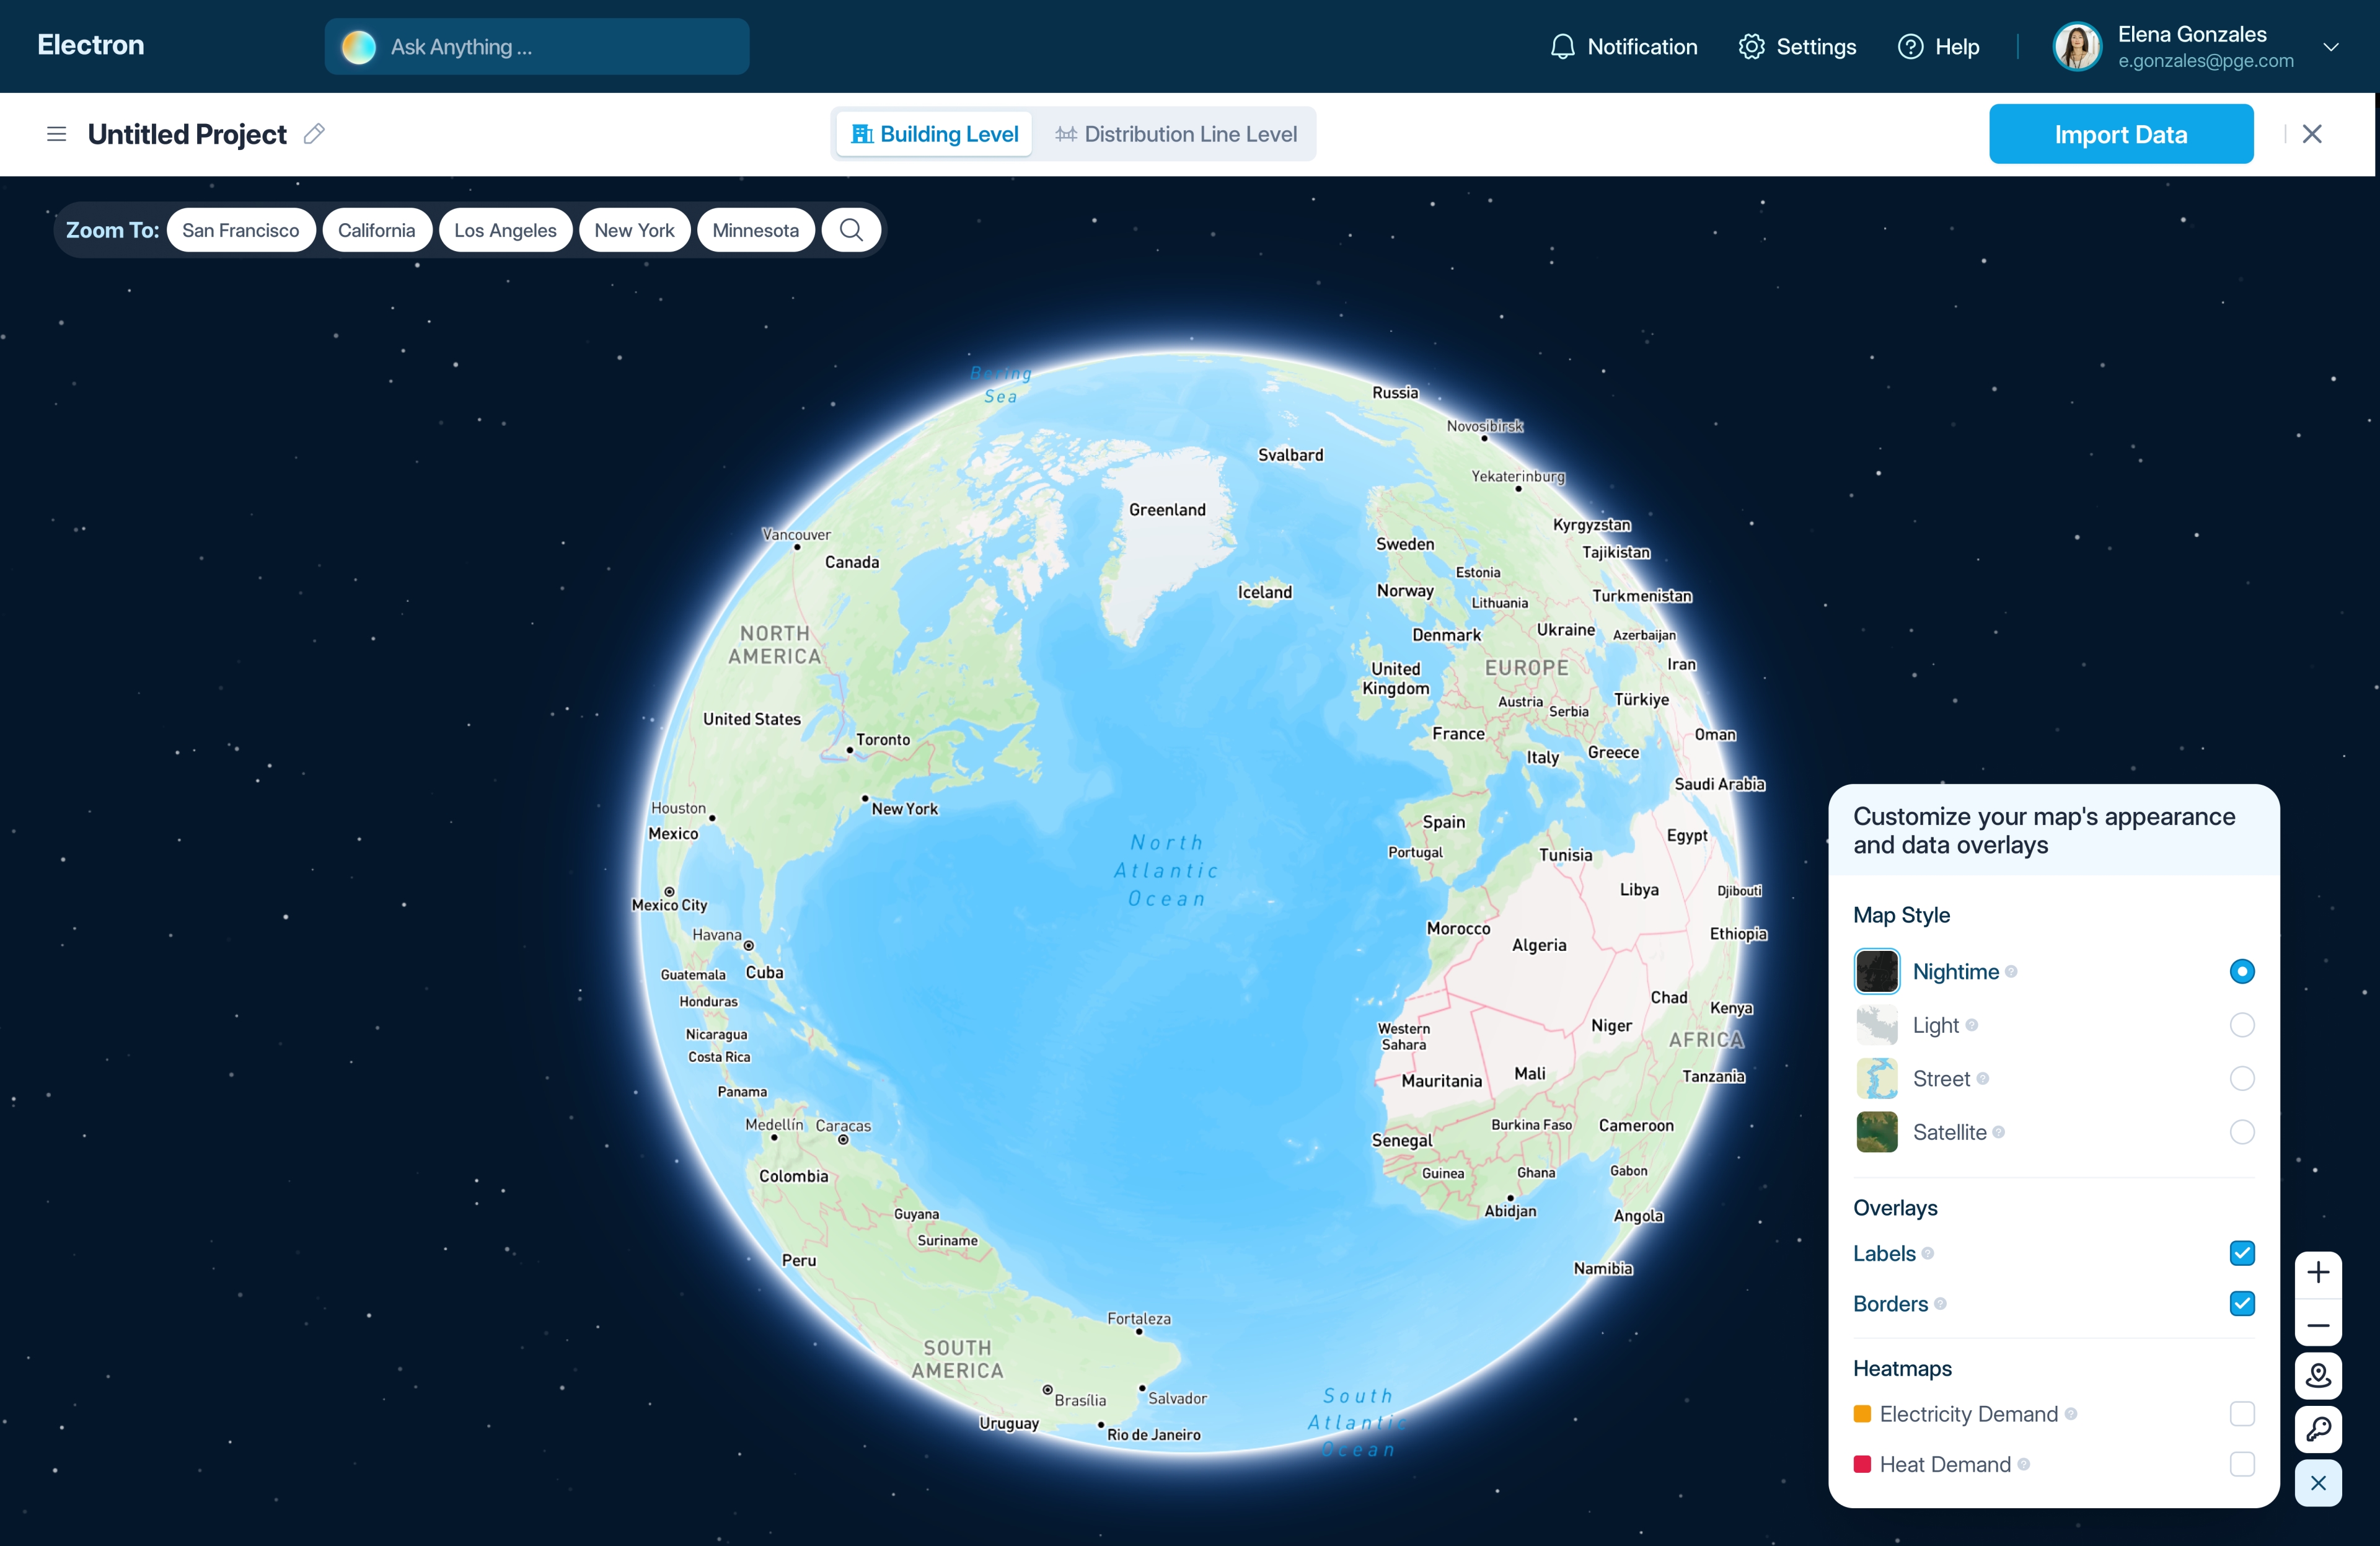Select the Street map style radio
This screenshot has height=1546, width=2380.
coord(2242,1078)
